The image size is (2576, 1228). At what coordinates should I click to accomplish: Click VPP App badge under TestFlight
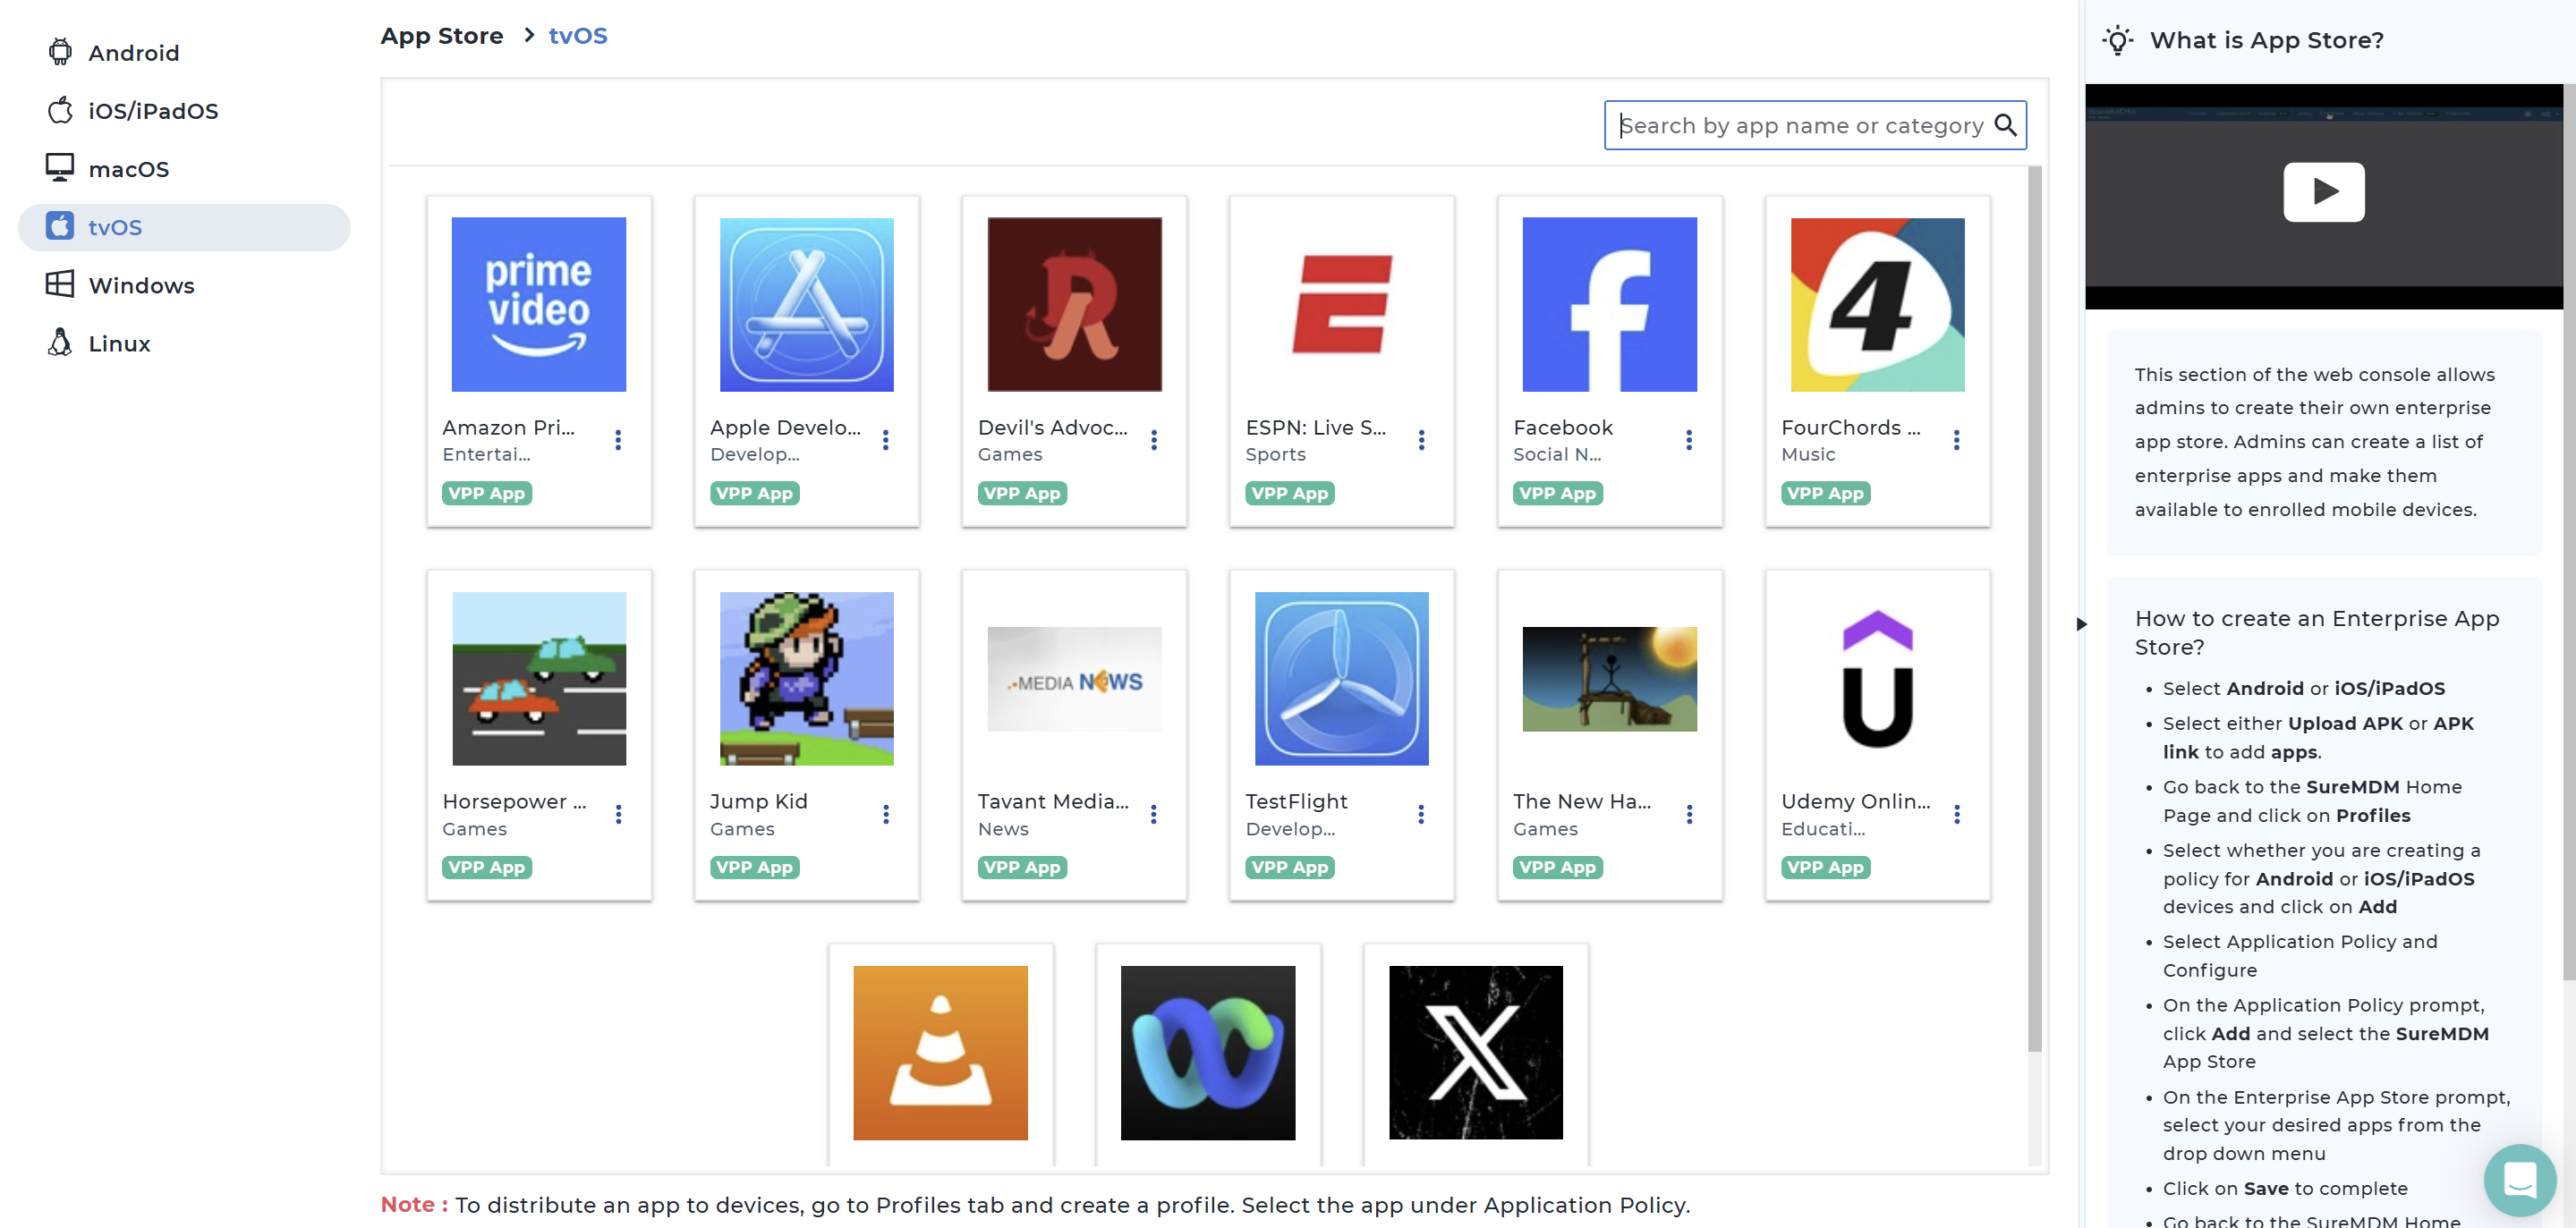coord(1289,867)
